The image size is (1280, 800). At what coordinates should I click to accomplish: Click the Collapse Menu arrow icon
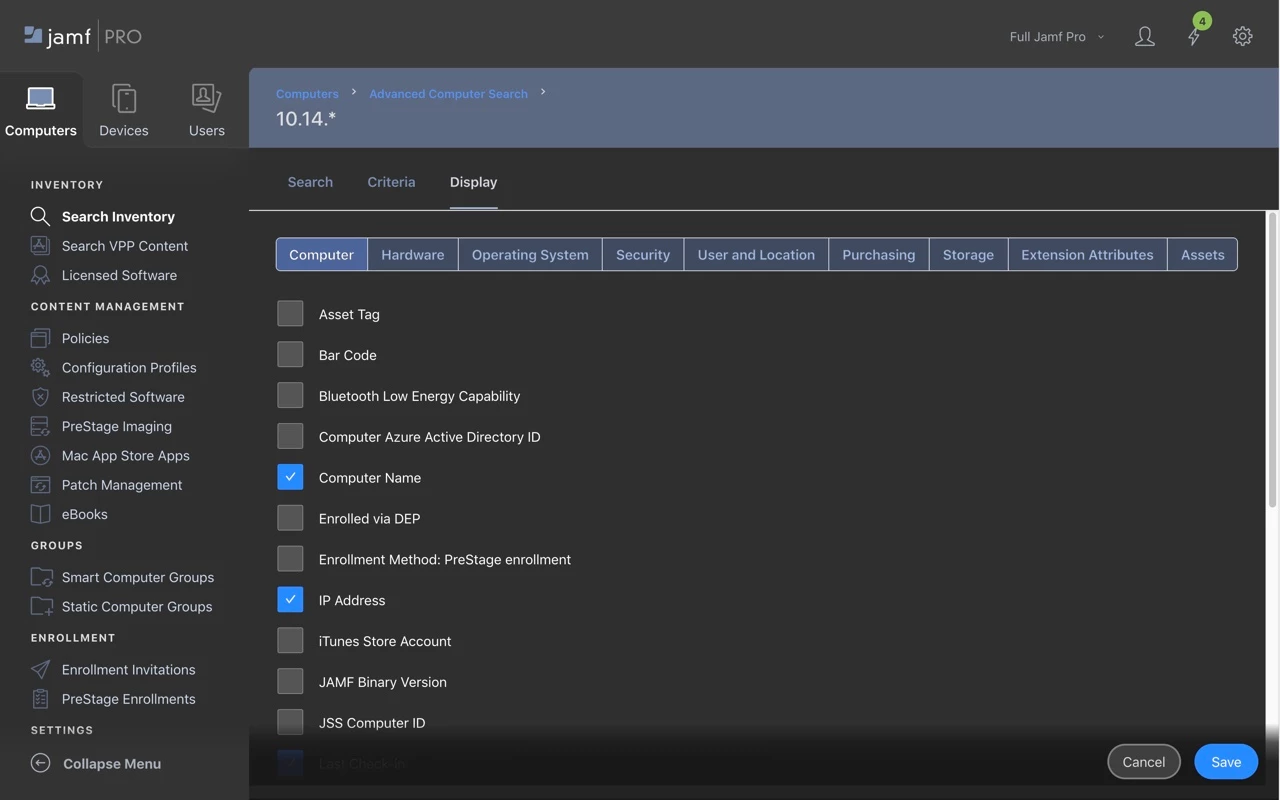tap(40, 763)
